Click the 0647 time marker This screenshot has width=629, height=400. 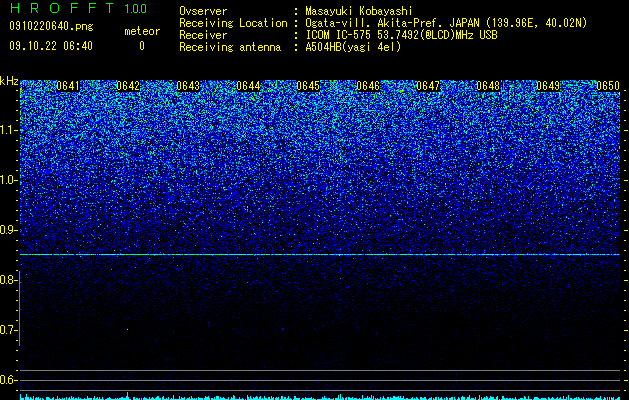428,86
